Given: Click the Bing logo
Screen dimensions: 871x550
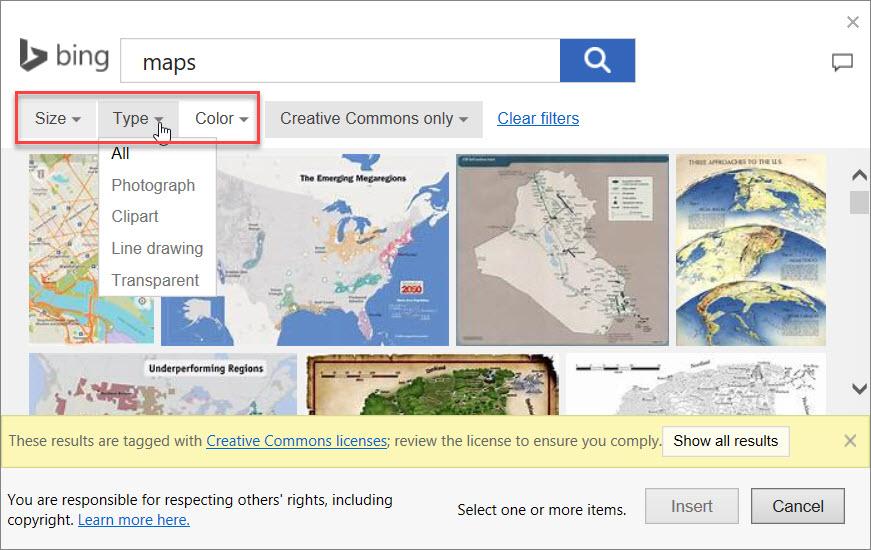Looking at the screenshot, I should tap(64, 57).
